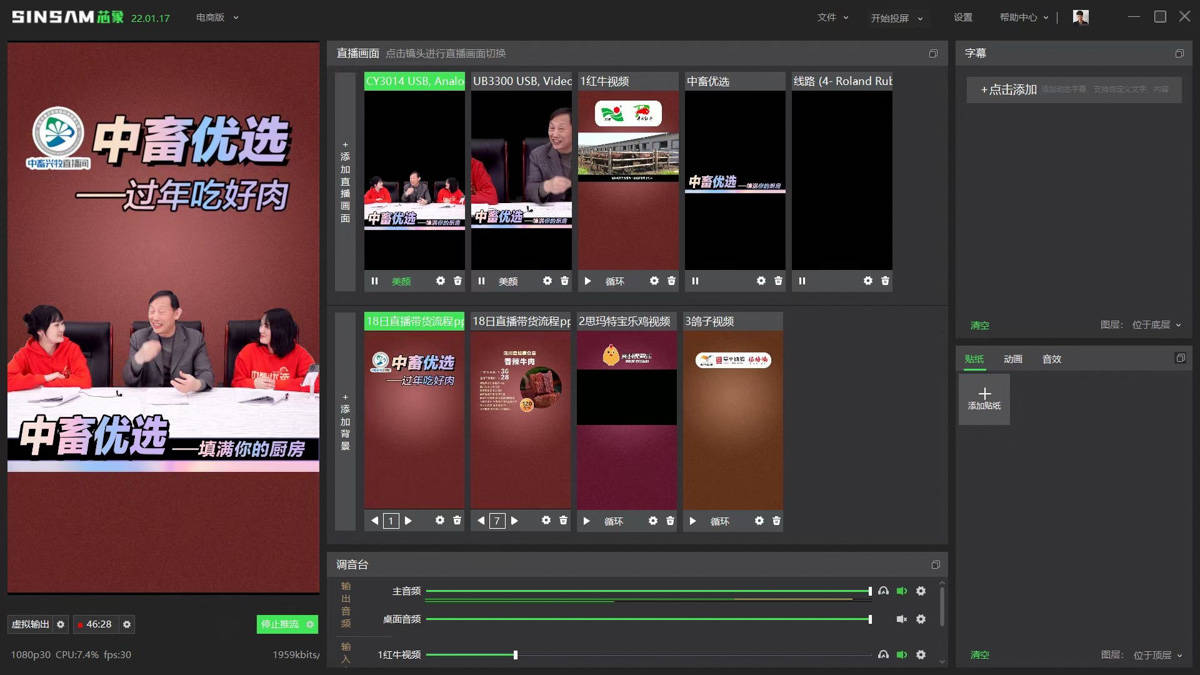1200x675 pixels.
Task: Delete second 18日直播带货流程 background
Action: coord(564,521)
